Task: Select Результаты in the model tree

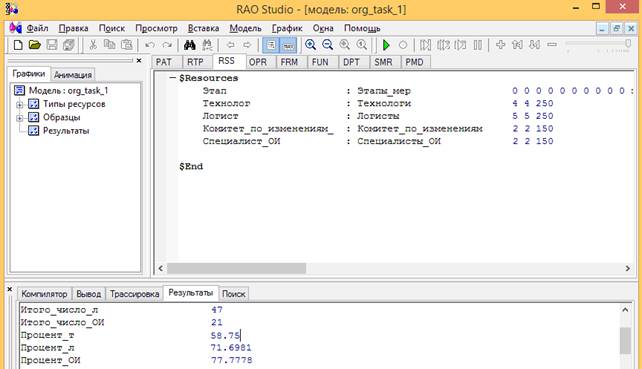Action: click(66, 131)
